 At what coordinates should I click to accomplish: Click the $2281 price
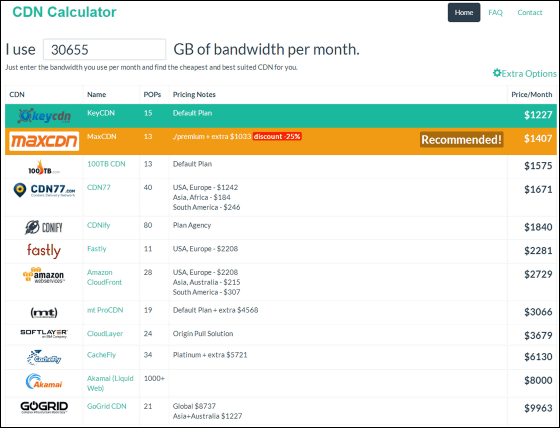538,251
